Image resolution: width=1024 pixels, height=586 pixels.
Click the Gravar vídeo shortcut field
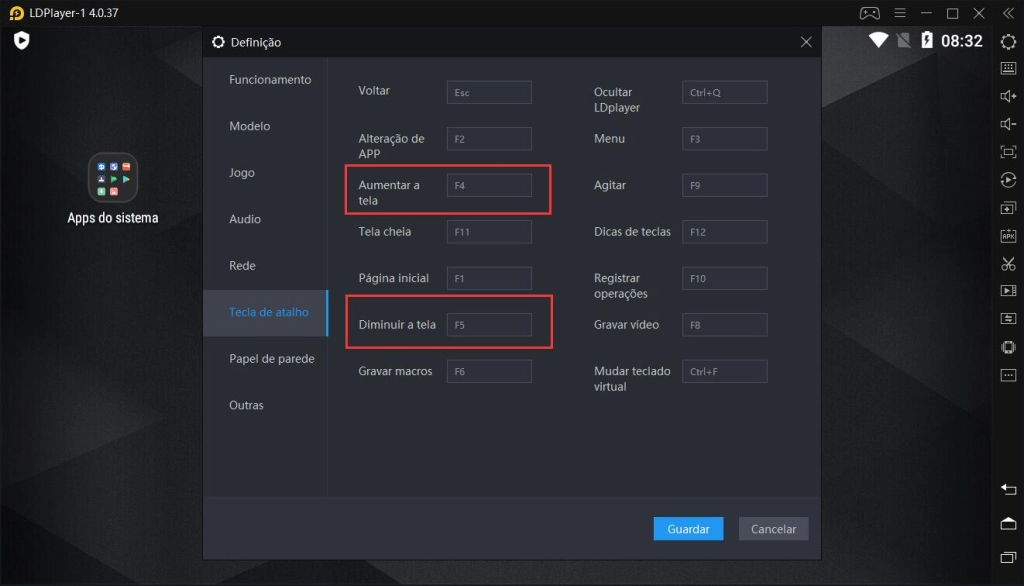pyautogui.click(x=724, y=325)
